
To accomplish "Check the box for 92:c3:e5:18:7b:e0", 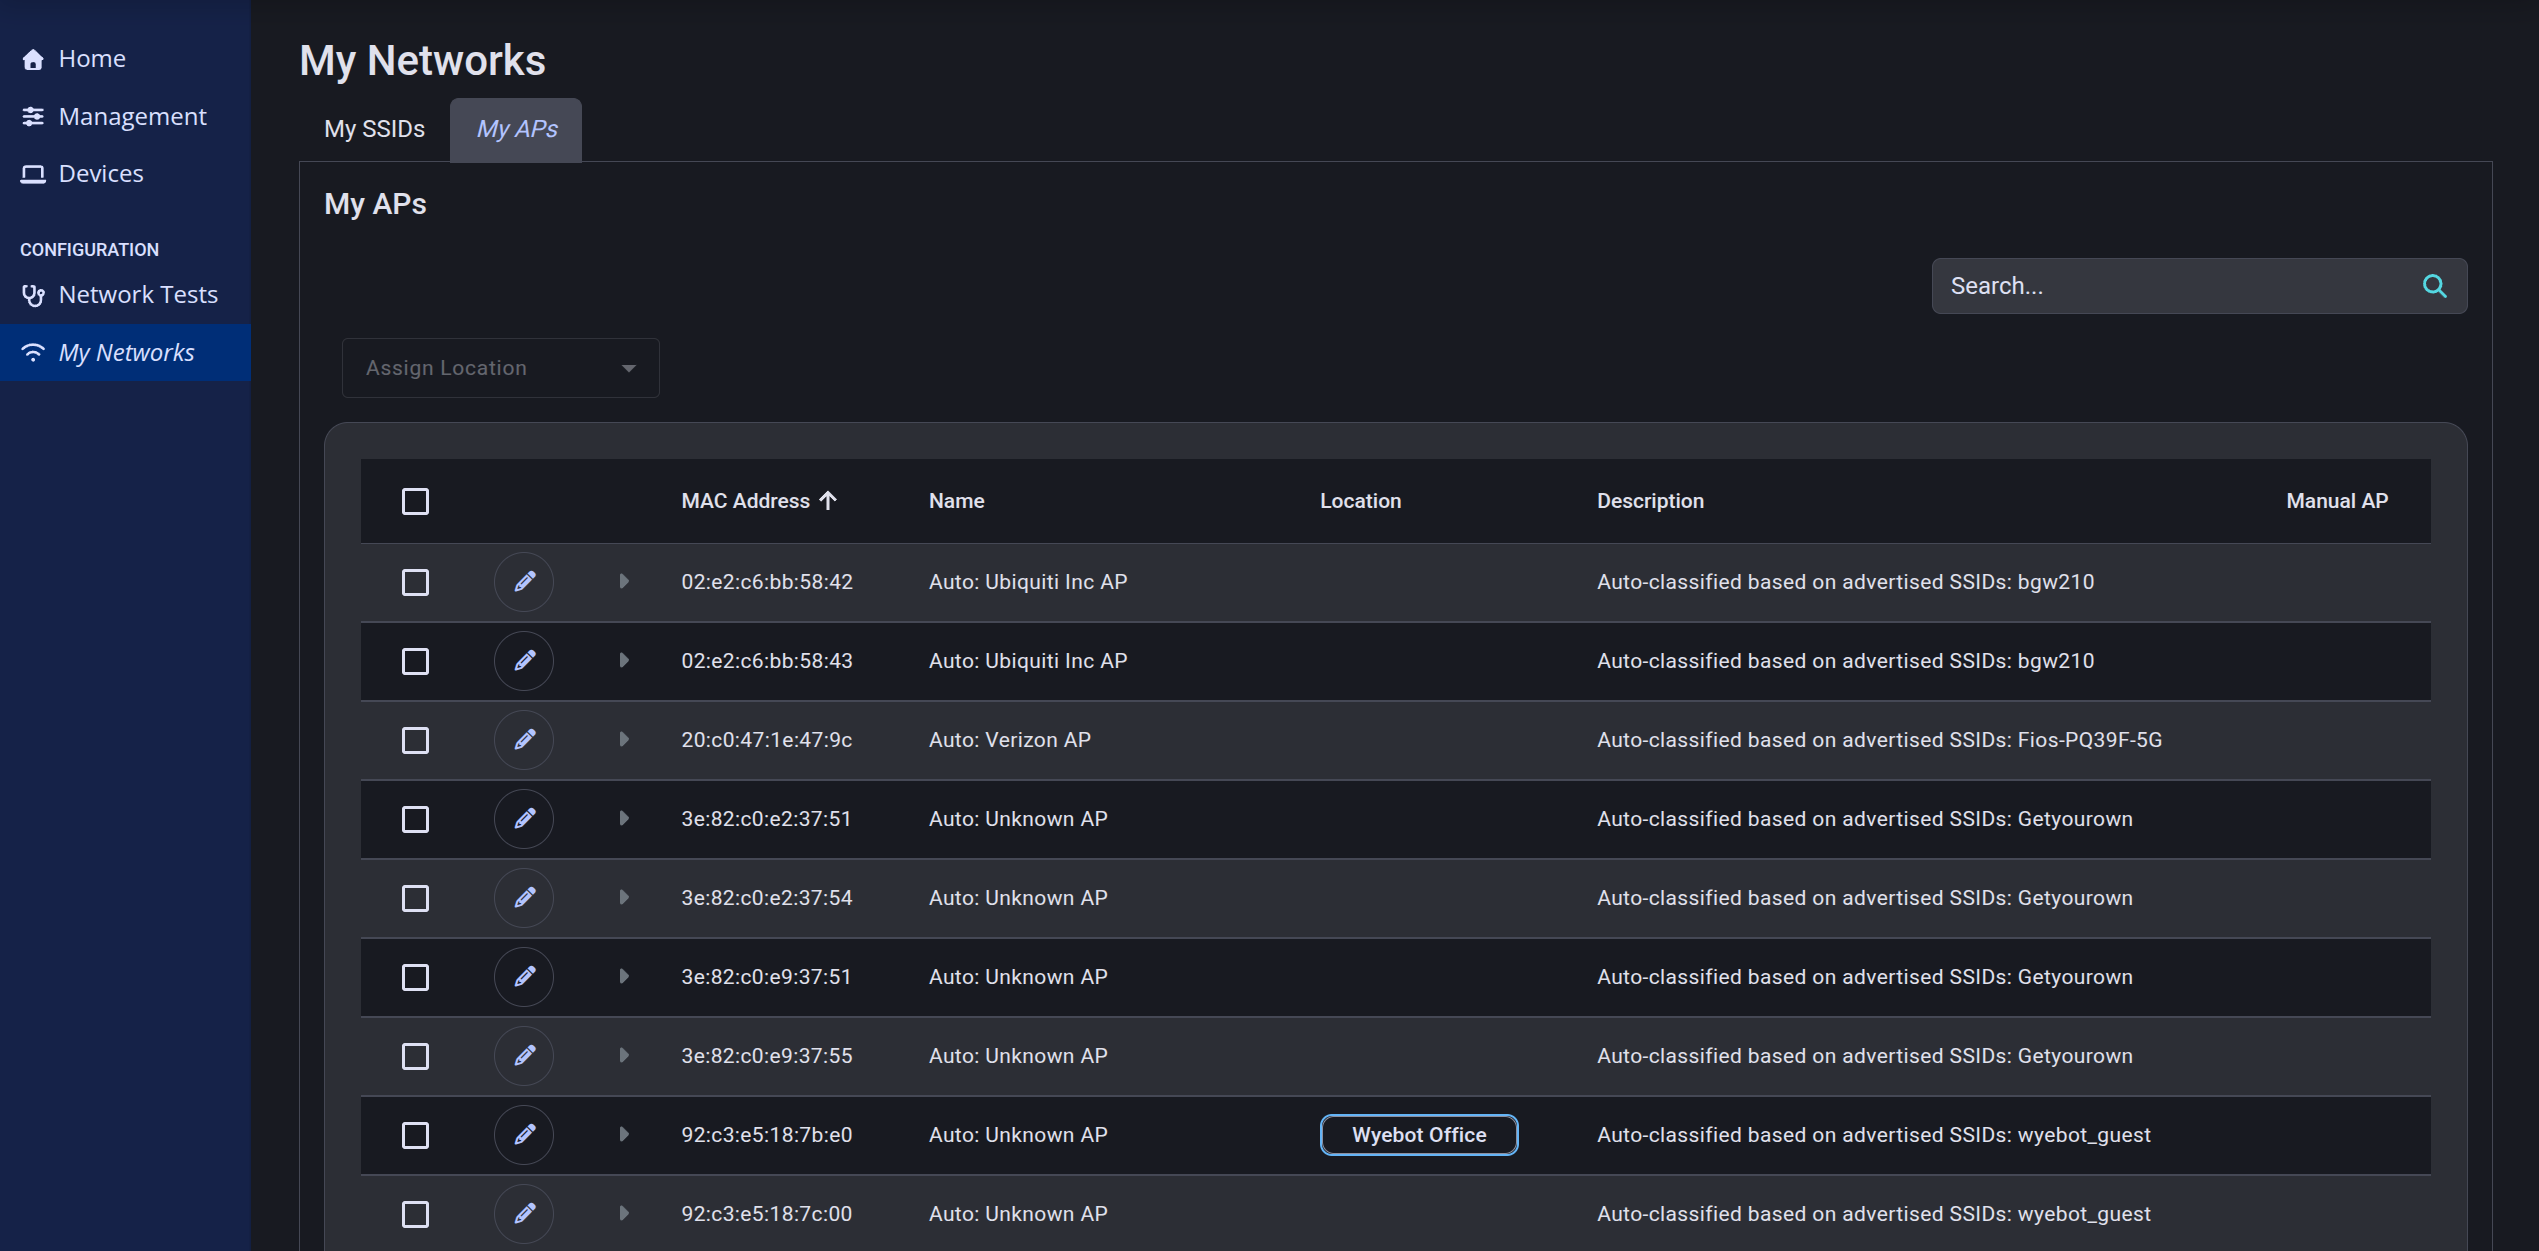I will pyautogui.click(x=415, y=1135).
